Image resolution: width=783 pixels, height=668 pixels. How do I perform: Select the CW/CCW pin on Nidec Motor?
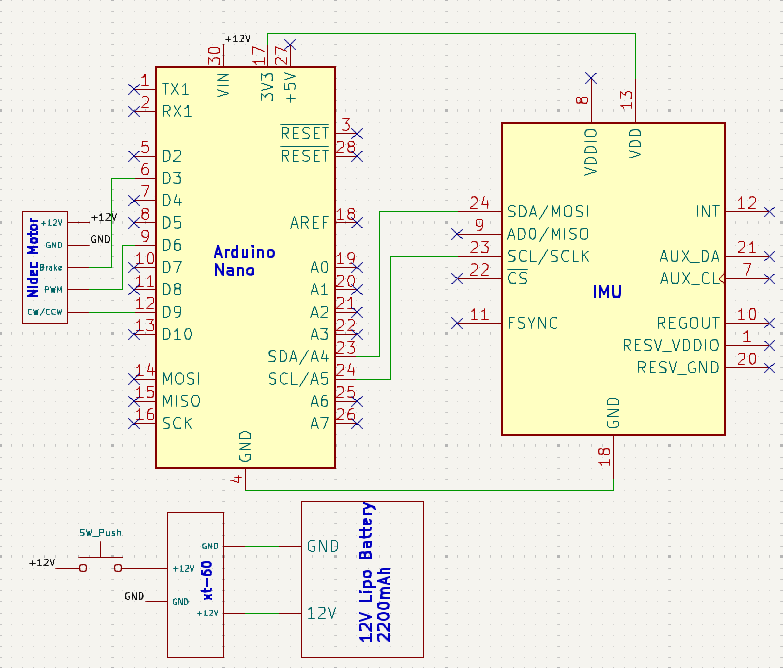click(45, 312)
